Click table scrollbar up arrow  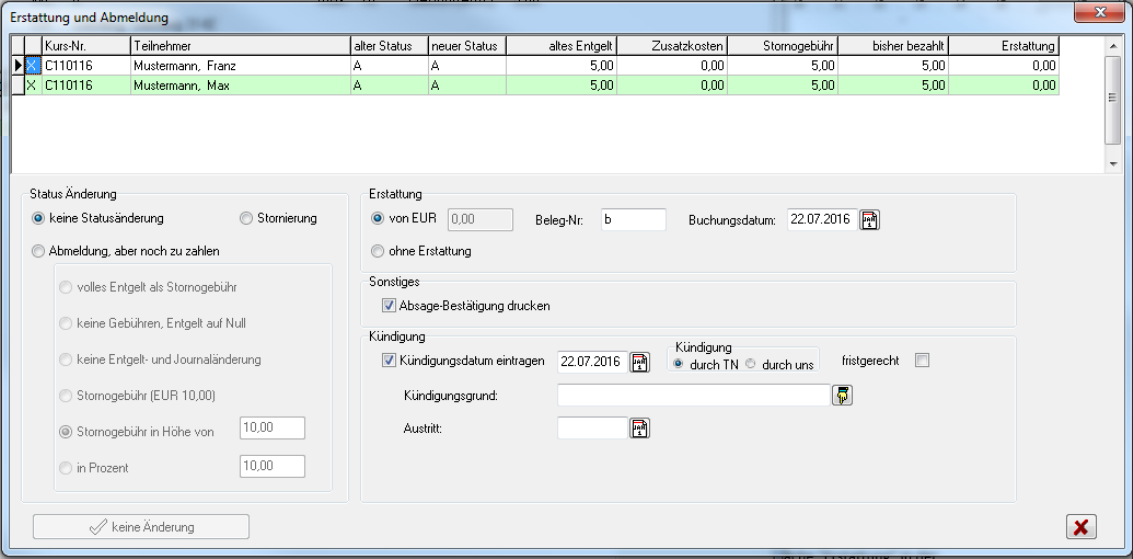coord(1113,46)
